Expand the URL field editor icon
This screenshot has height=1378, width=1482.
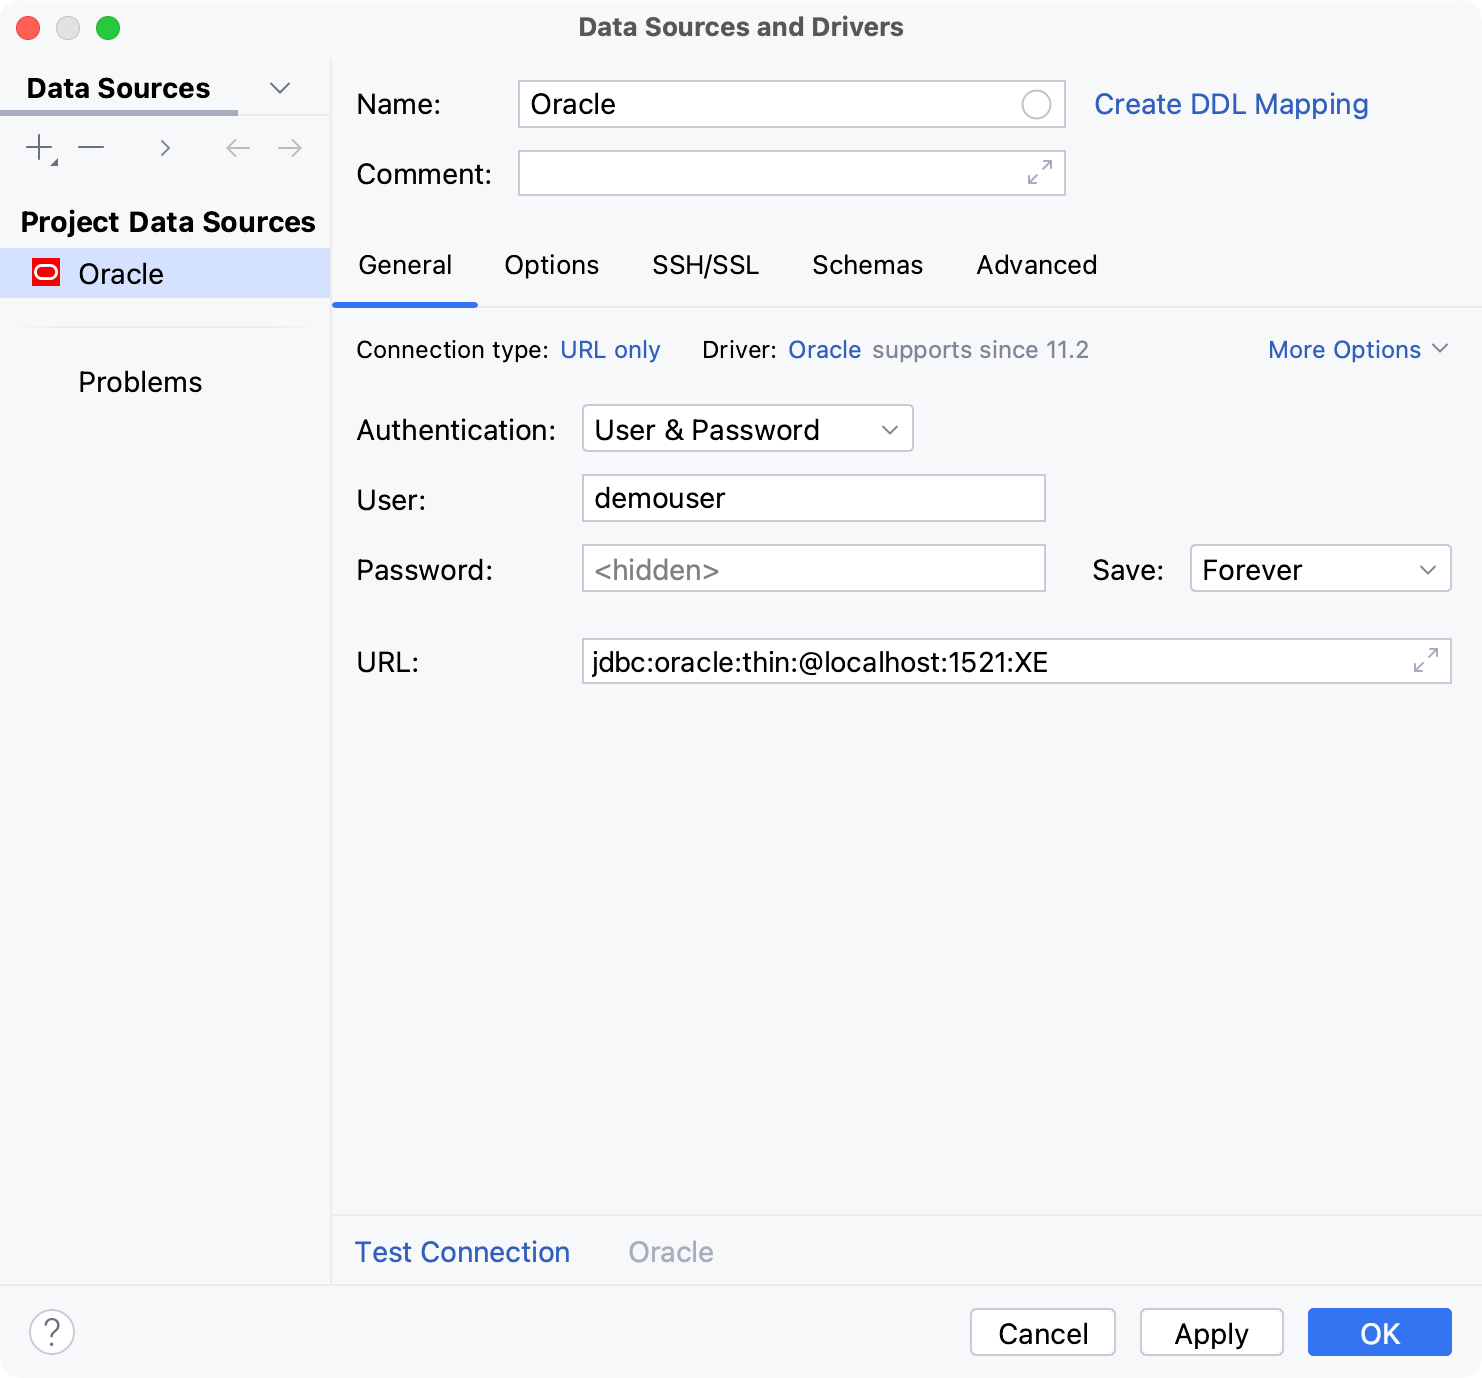point(1425,661)
